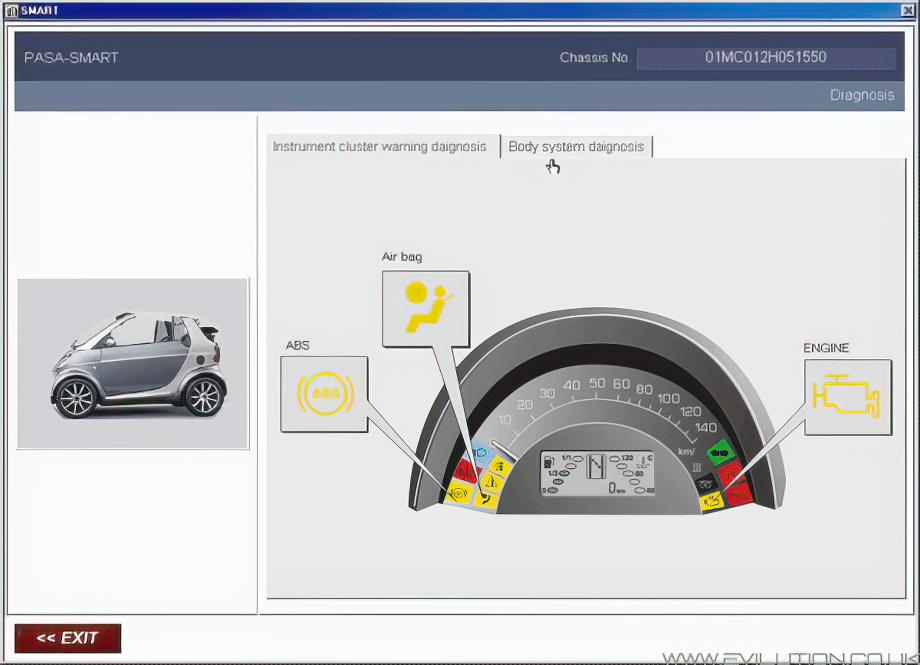Click the blue high-beam light on the cluster

coord(481,453)
